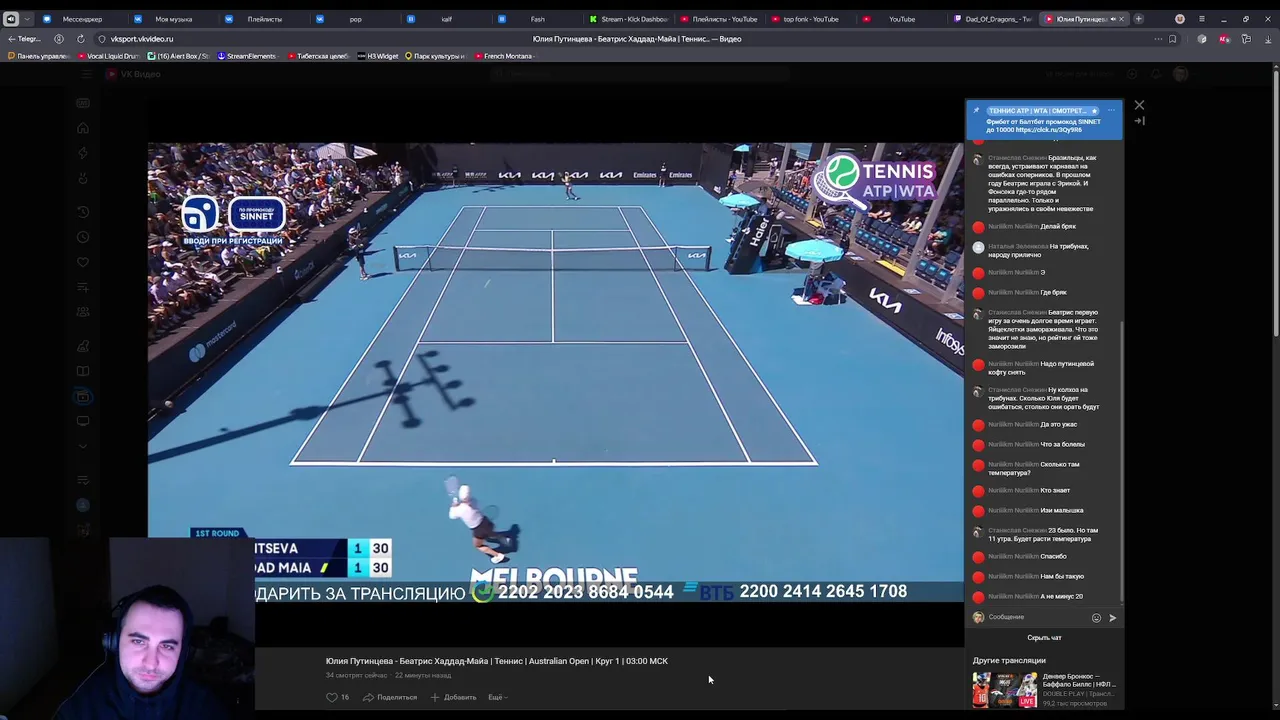The image size is (1280, 720).
Task: Click the Поделиться share button
Action: (x=390, y=697)
